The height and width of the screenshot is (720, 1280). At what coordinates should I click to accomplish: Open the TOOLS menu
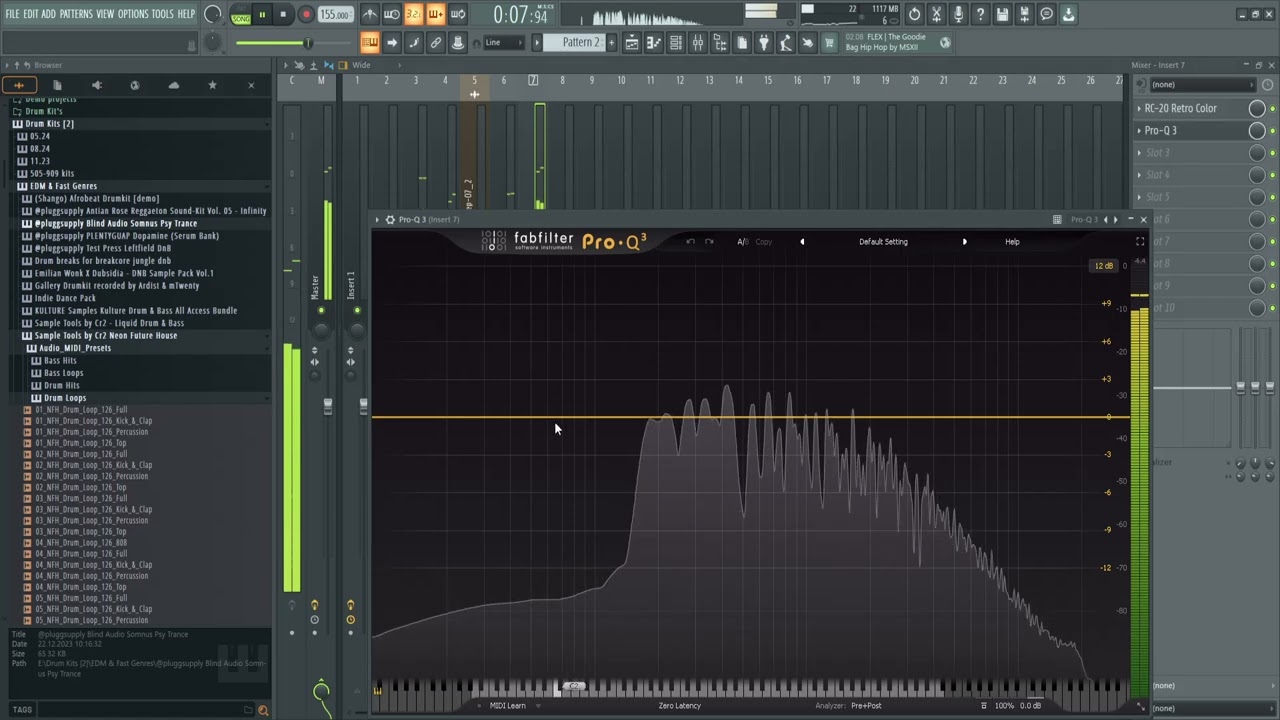(x=162, y=14)
